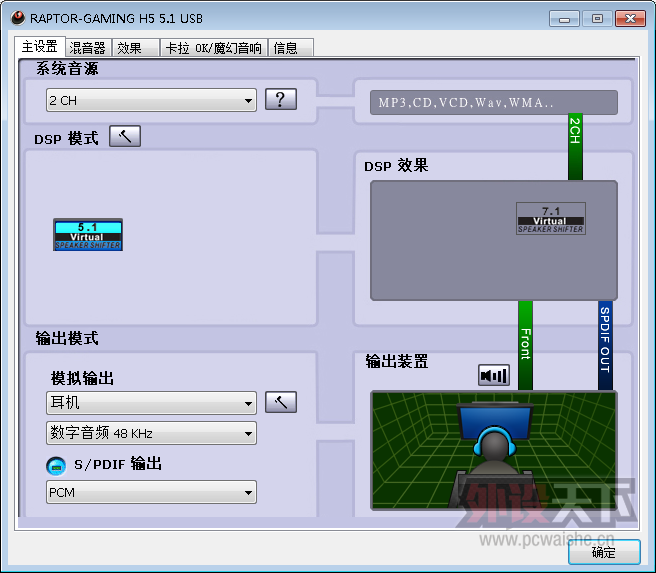Expand the 耳机 analog output dropdown

tap(151, 403)
